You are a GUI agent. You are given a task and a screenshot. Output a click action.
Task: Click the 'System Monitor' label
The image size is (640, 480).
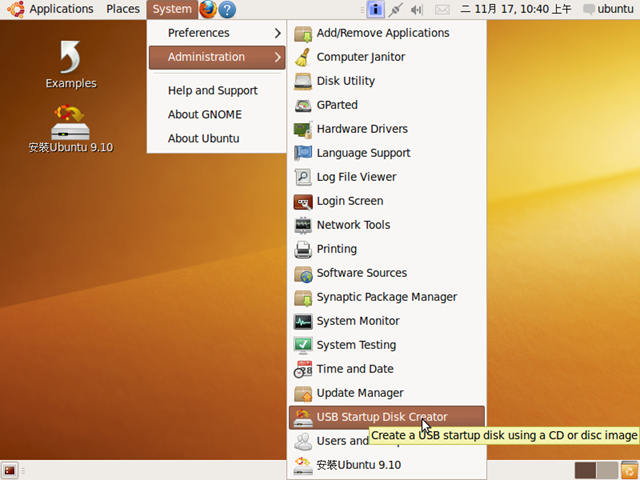[358, 321]
